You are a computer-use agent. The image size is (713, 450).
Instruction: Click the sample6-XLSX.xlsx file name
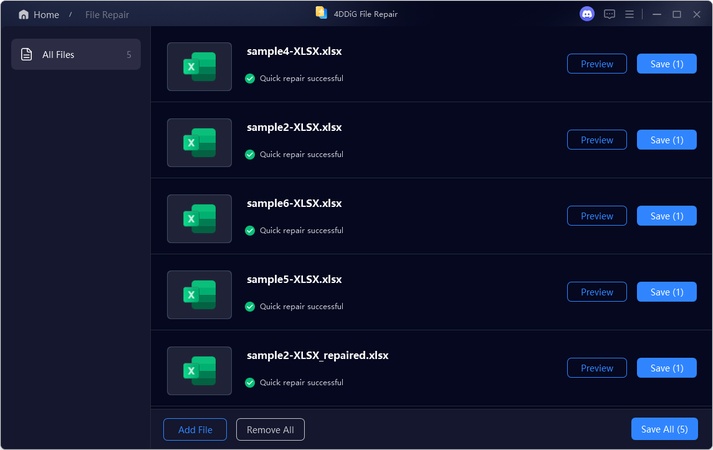pyautogui.click(x=294, y=203)
